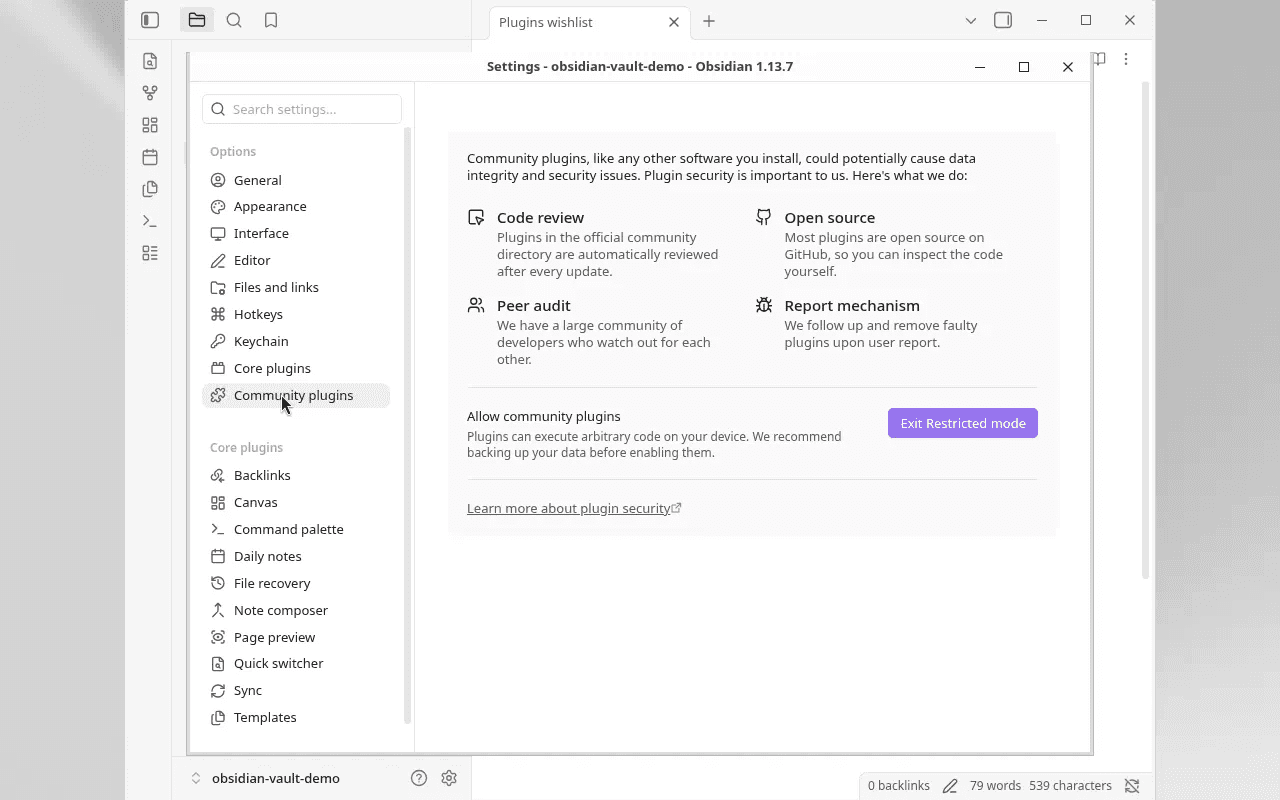Open Backlinks plugin settings
Image resolution: width=1280 pixels, height=800 pixels.
296,475
